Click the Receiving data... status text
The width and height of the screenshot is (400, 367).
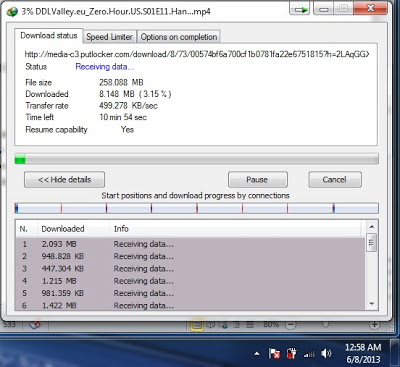pos(104,67)
